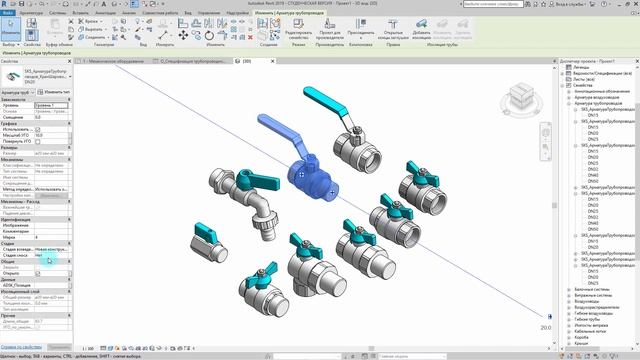Select Легенды in project browser
Screen dimensions: 640x360
[x=581, y=67]
